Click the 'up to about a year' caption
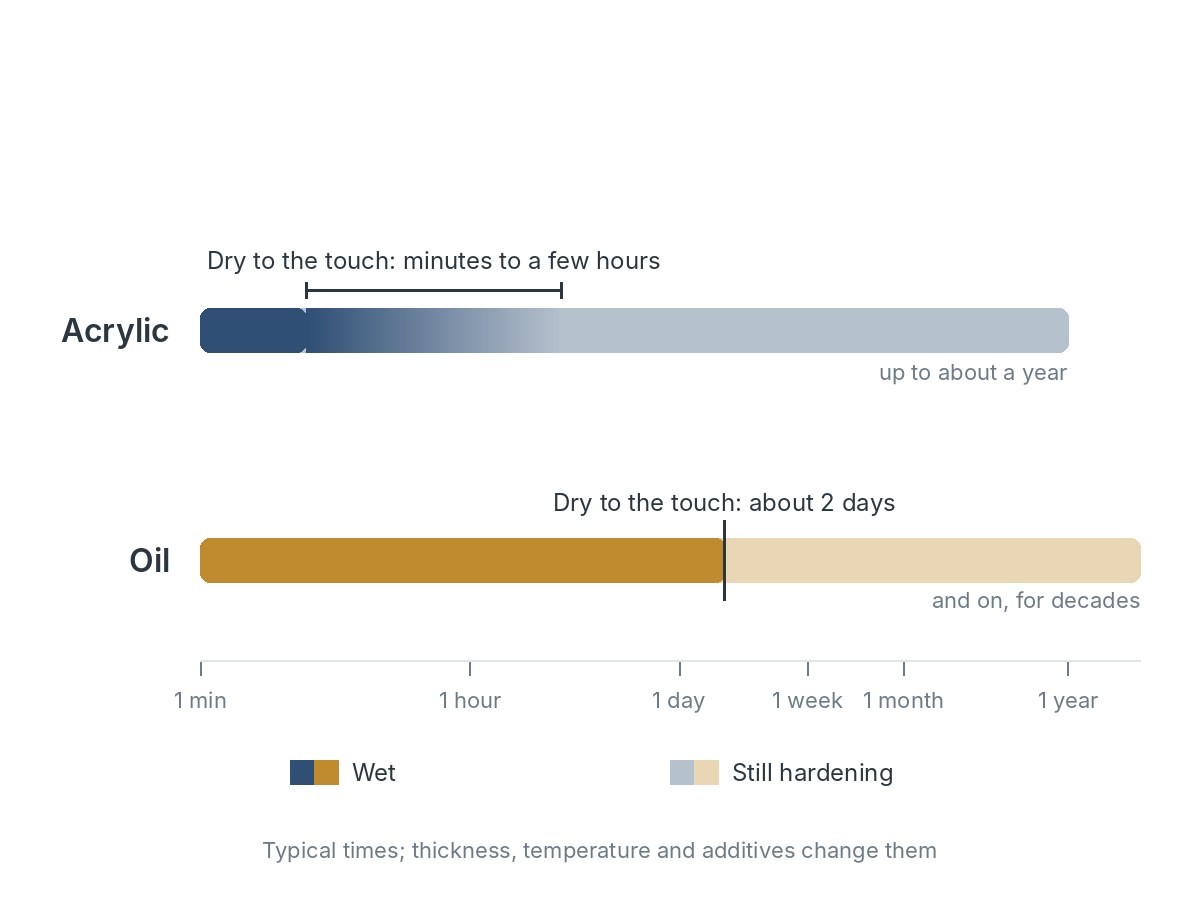Image resolution: width=1200 pixels, height=900 pixels. [973, 373]
